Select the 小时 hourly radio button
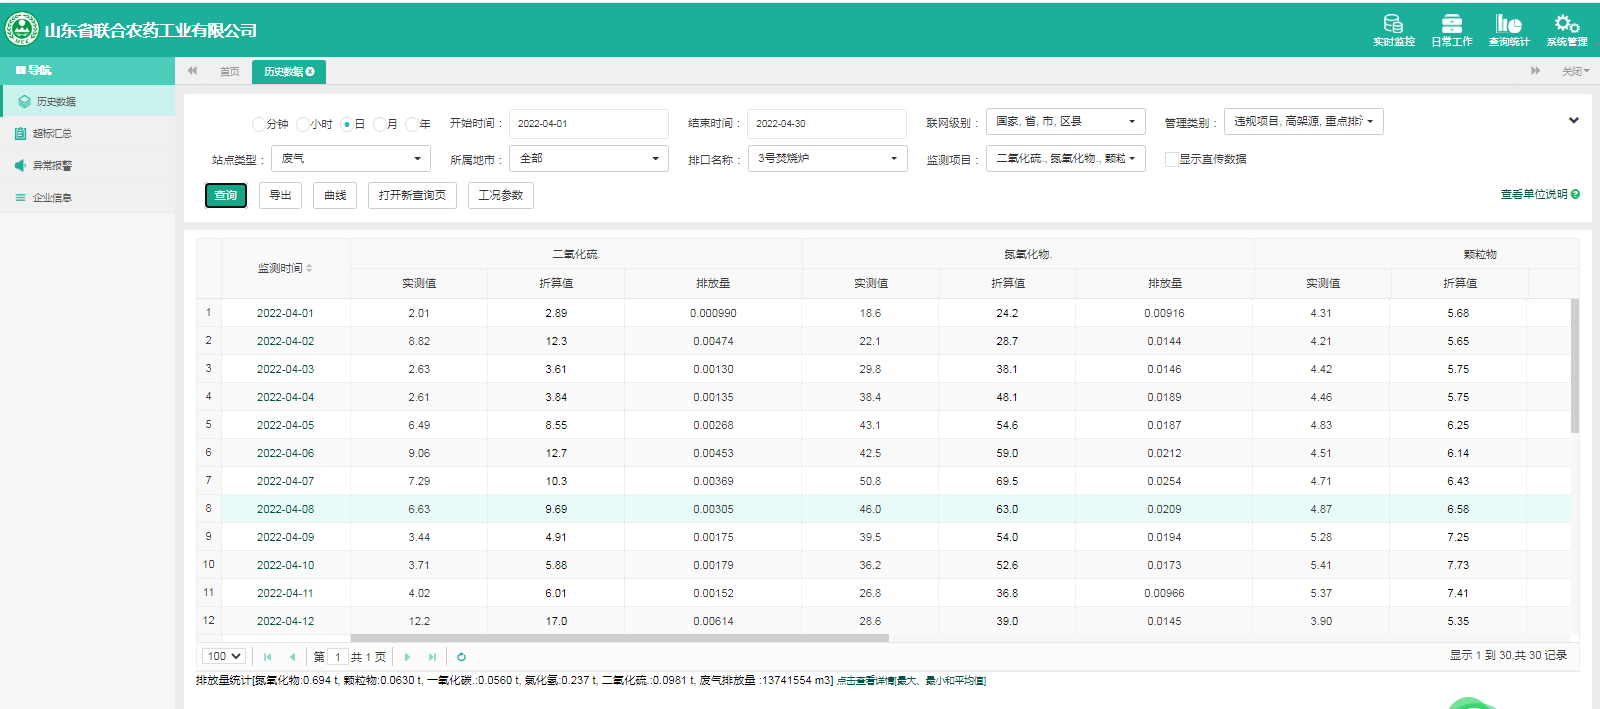Screen dimensions: 1600x709 tap(303, 124)
